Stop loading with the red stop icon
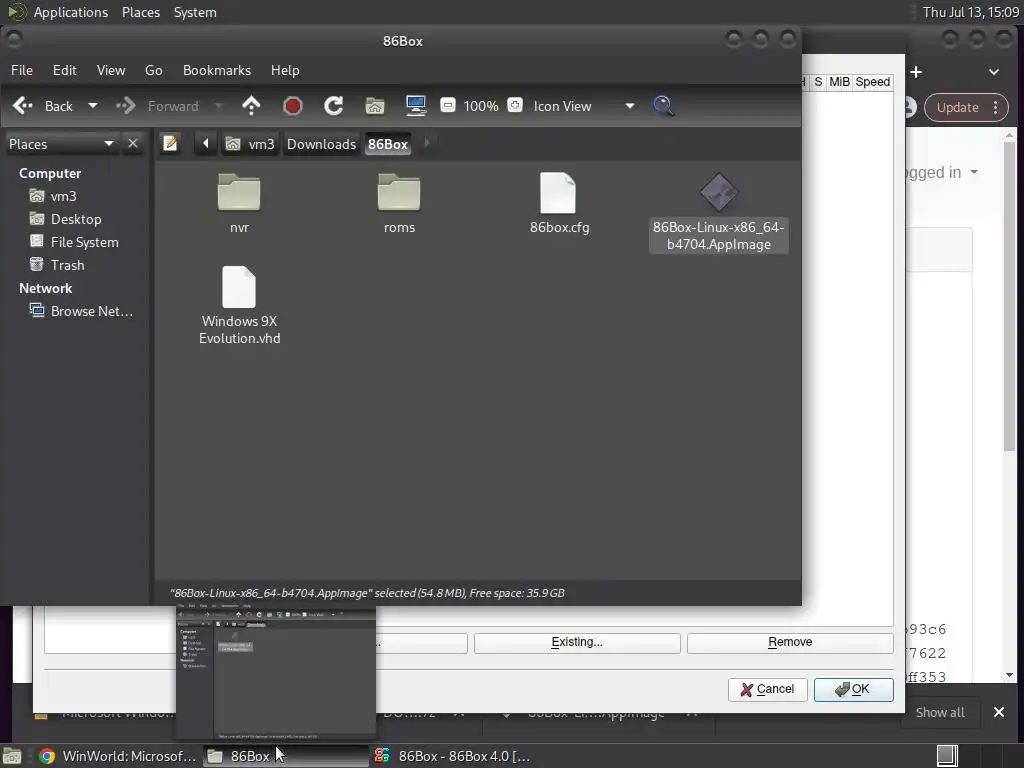 293,106
